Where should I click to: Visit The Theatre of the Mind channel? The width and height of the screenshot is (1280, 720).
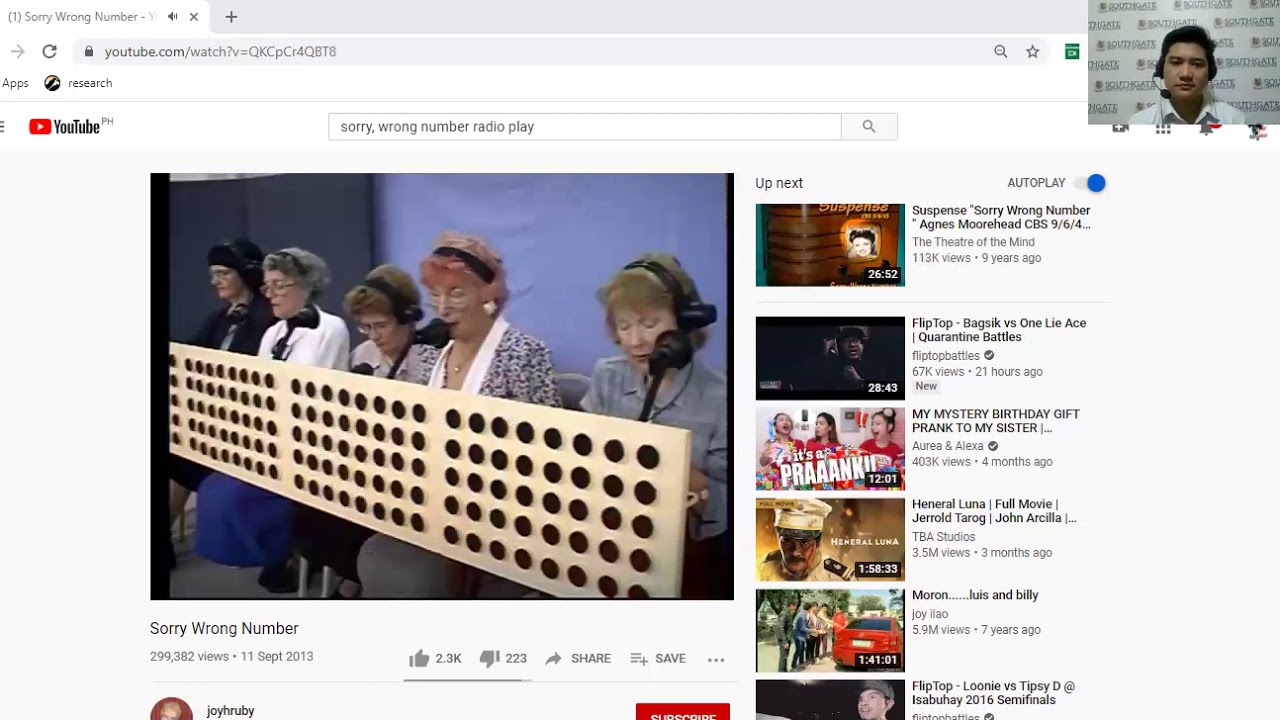click(973, 242)
